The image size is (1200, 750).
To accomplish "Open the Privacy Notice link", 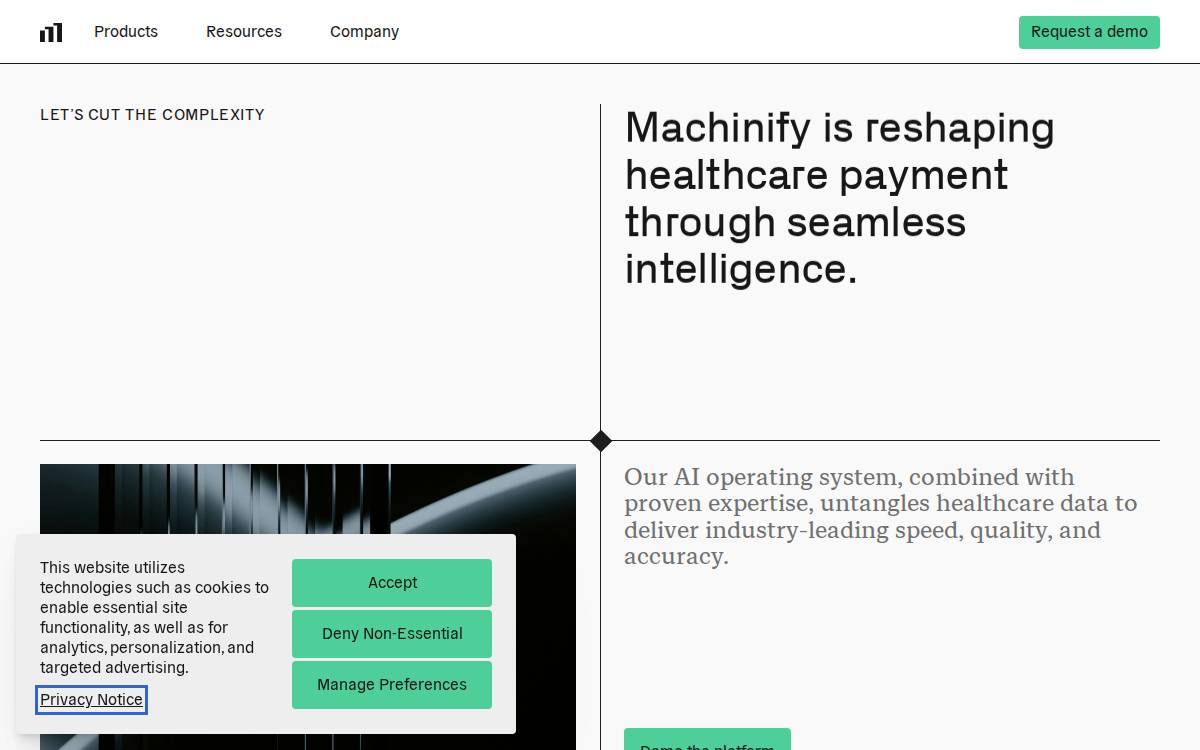I will 91,700.
